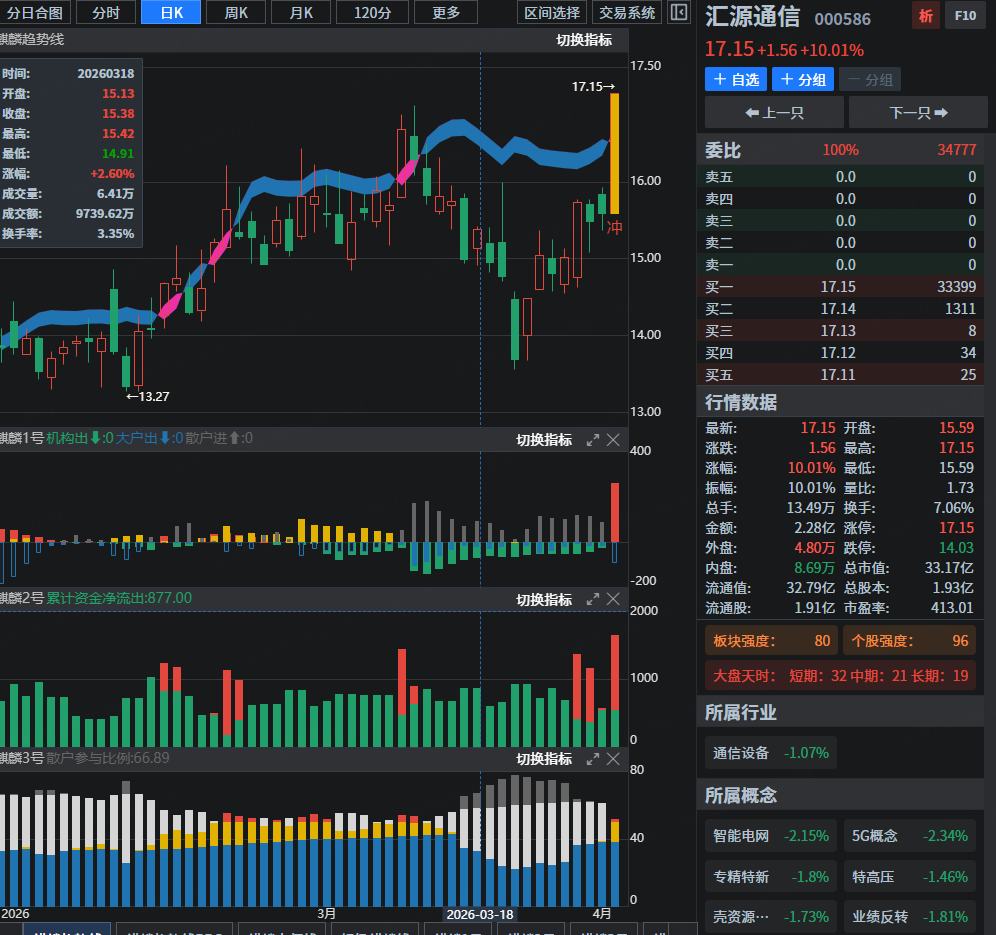The height and width of the screenshot is (935, 996).
Task: Close the 麒麟3号 indicator panel
Action: (613, 759)
